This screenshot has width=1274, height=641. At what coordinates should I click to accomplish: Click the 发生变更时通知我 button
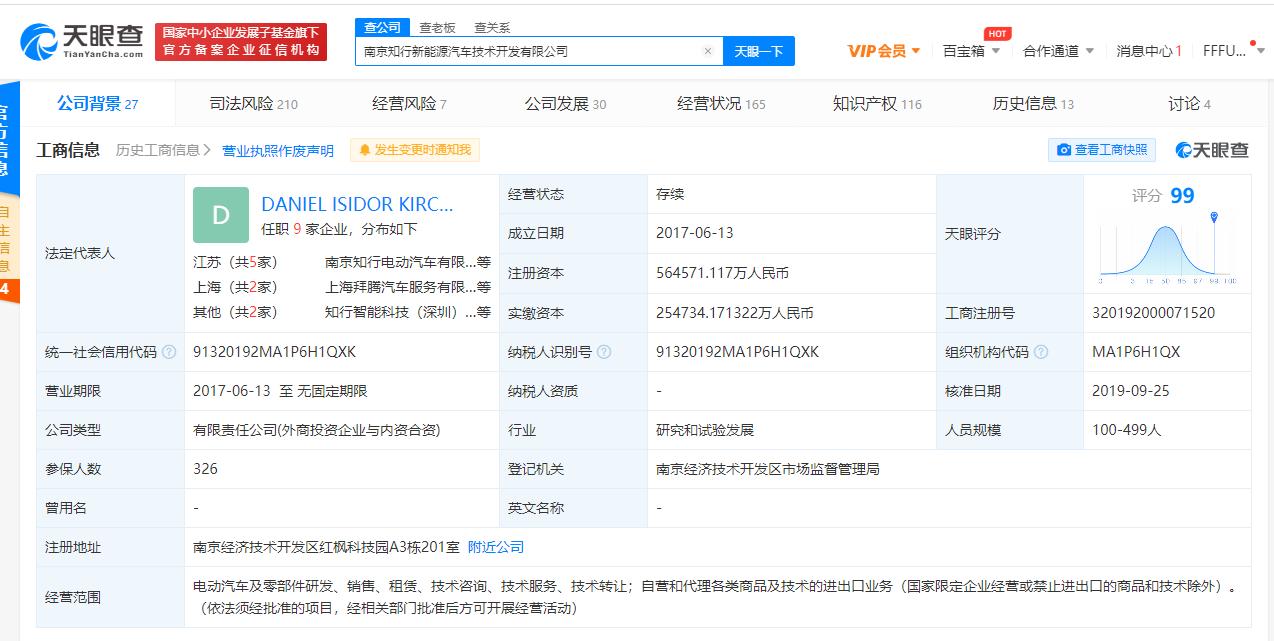(415, 150)
